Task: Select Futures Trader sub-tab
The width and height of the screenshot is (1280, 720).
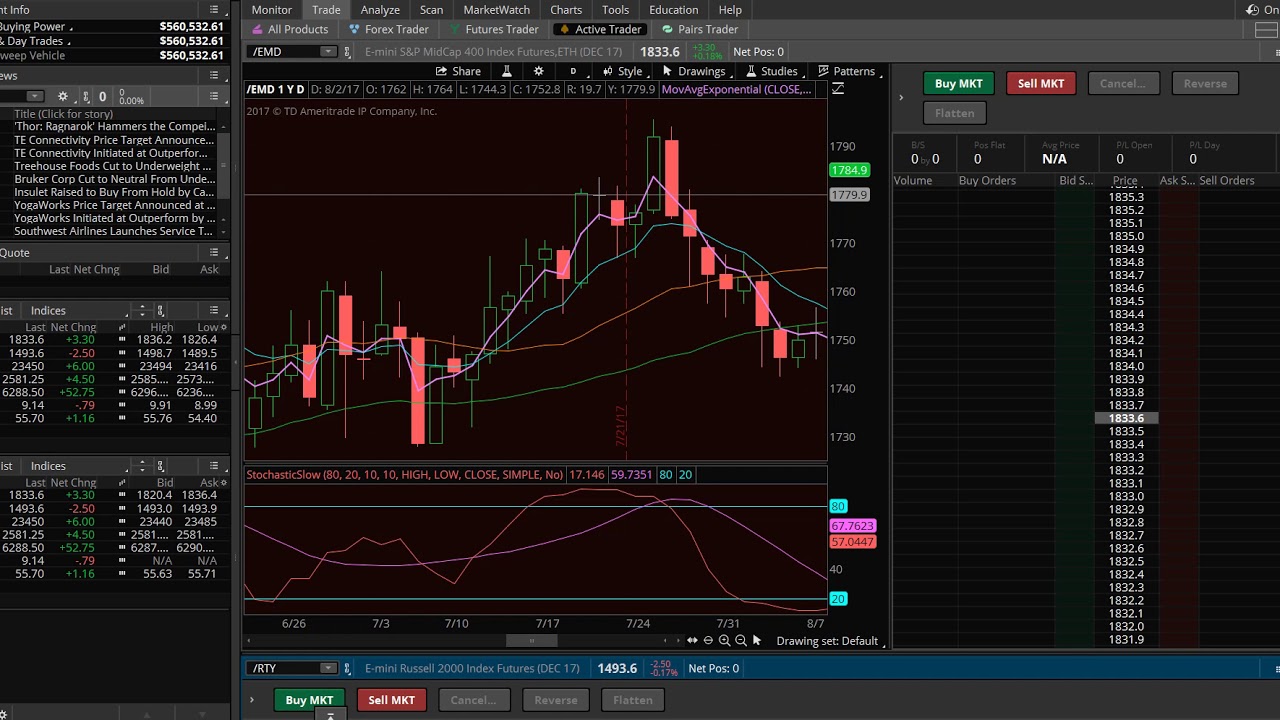Action: point(494,29)
